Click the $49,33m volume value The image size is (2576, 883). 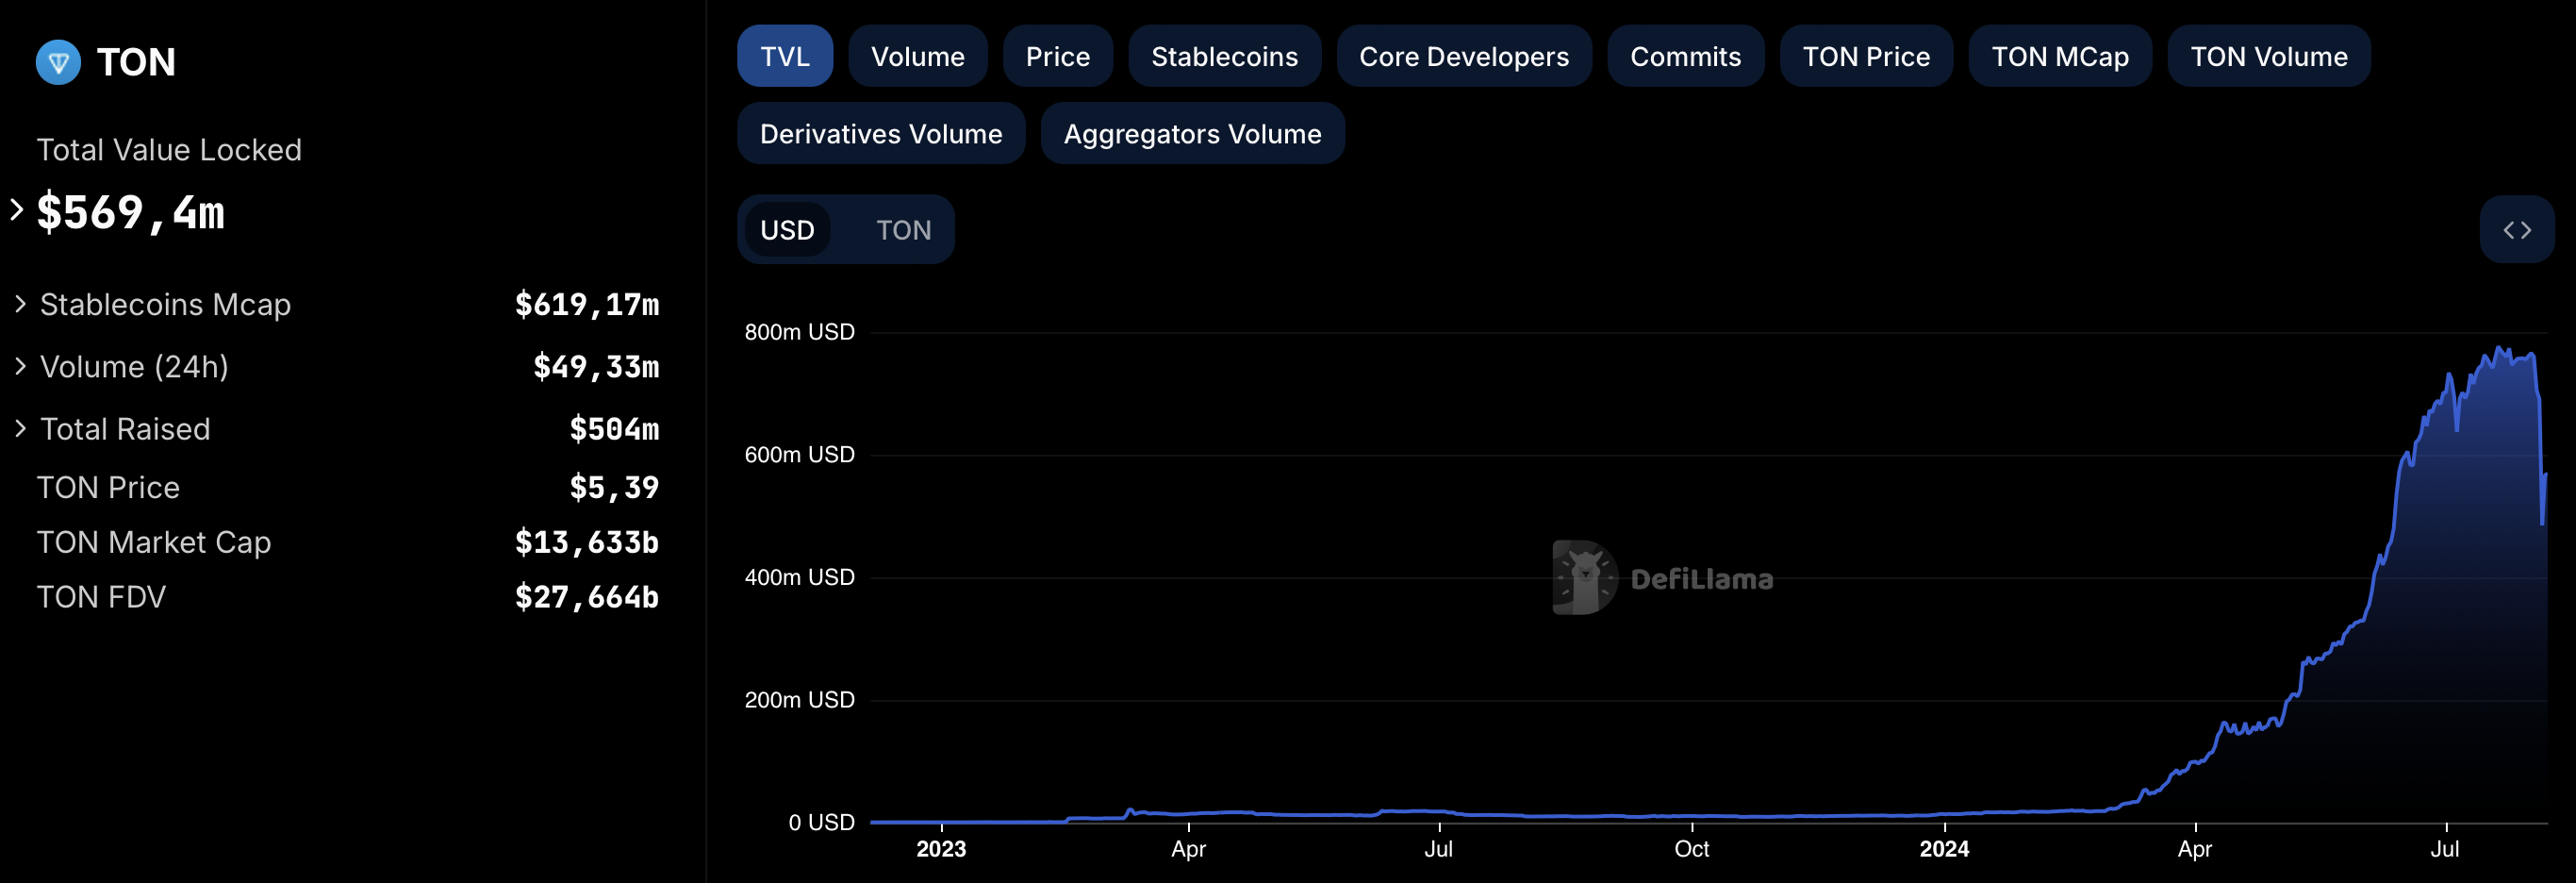click(x=596, y=366)
